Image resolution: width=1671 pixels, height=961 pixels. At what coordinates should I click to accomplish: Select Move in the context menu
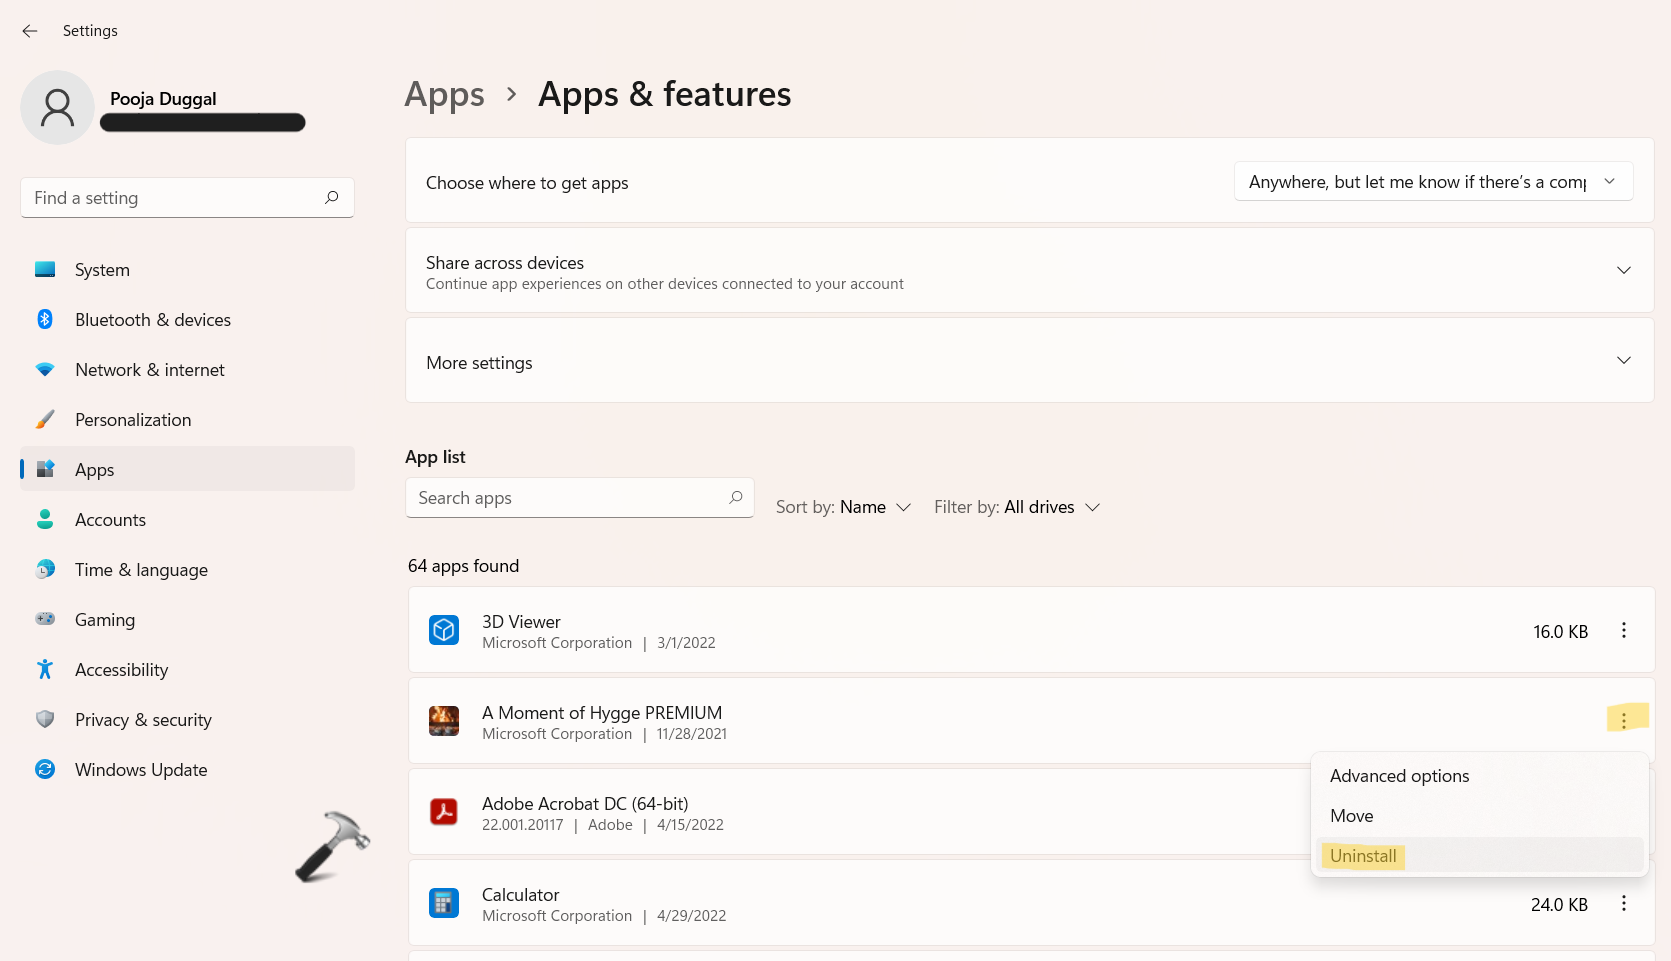1352,816
